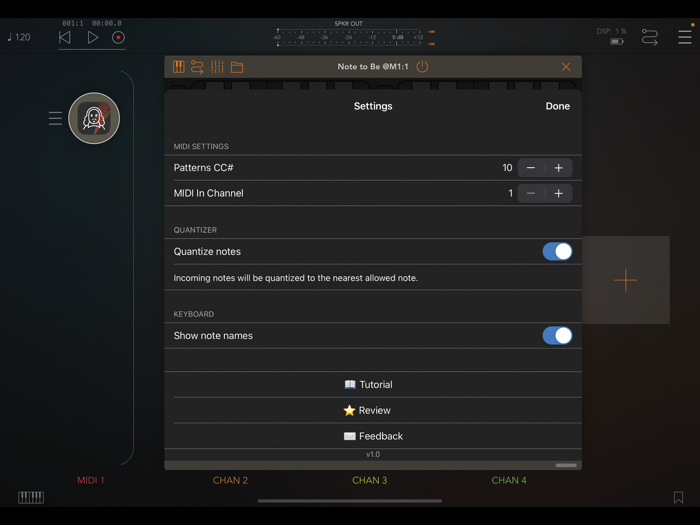Increase the Patterns CC# value
The image size is (700, 525).
point(558,168)
